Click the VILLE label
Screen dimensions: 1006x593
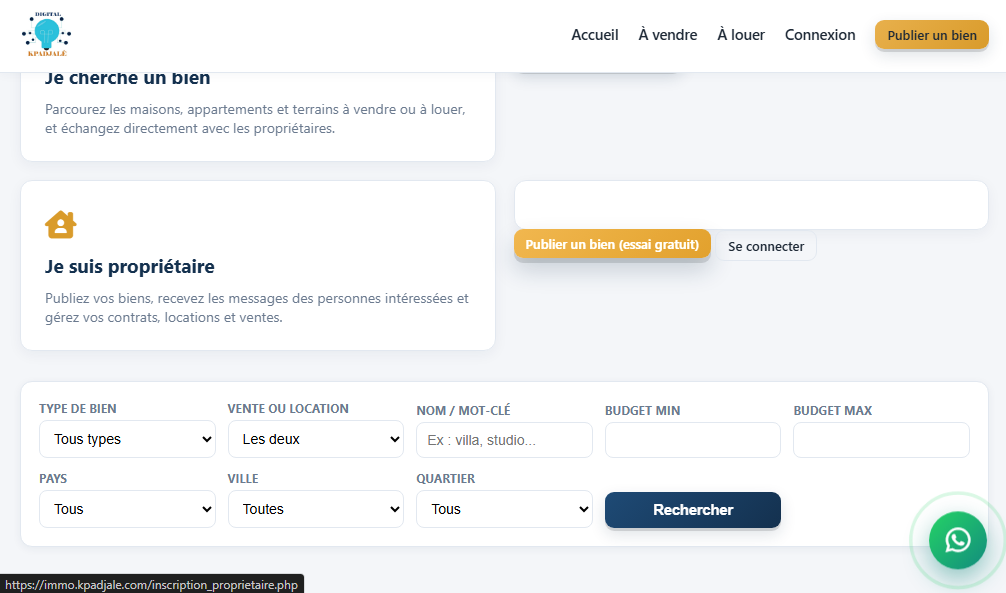point(243,479)
